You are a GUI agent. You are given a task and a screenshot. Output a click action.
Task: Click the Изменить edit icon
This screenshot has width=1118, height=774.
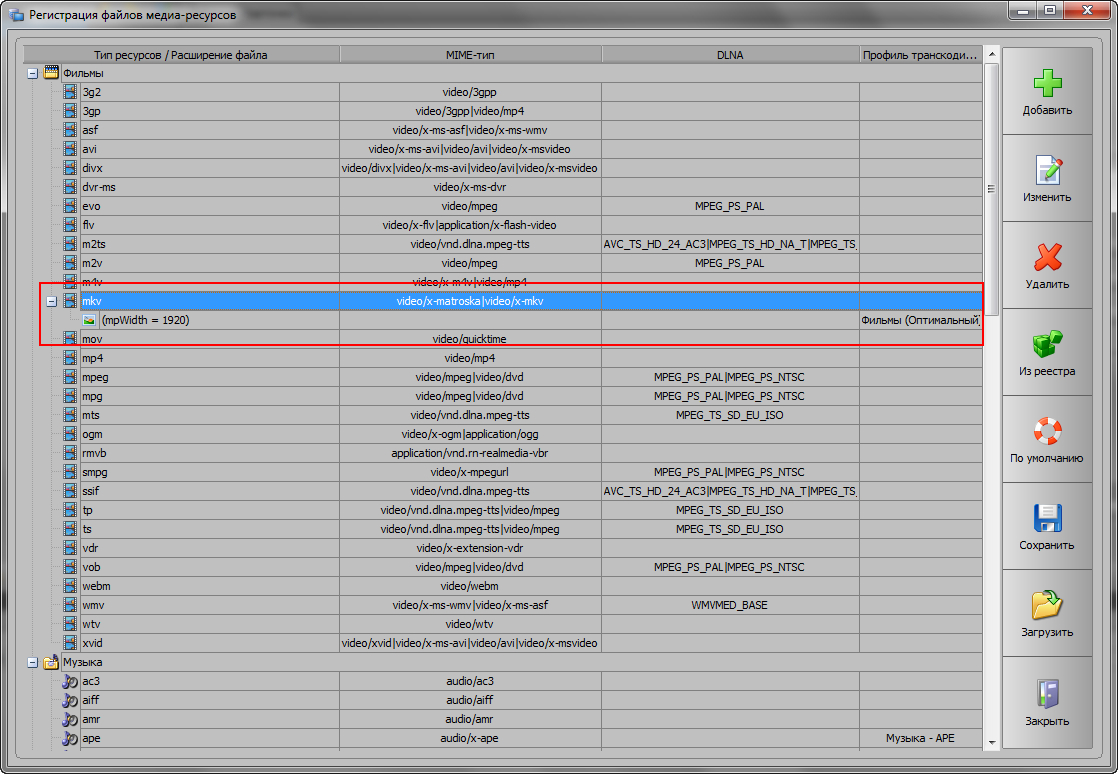(1047, 171)
